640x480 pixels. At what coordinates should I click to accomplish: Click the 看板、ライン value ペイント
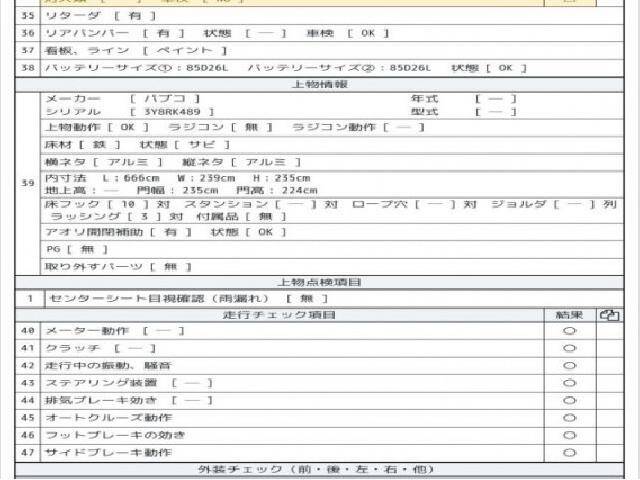click(x=184, y=50)
